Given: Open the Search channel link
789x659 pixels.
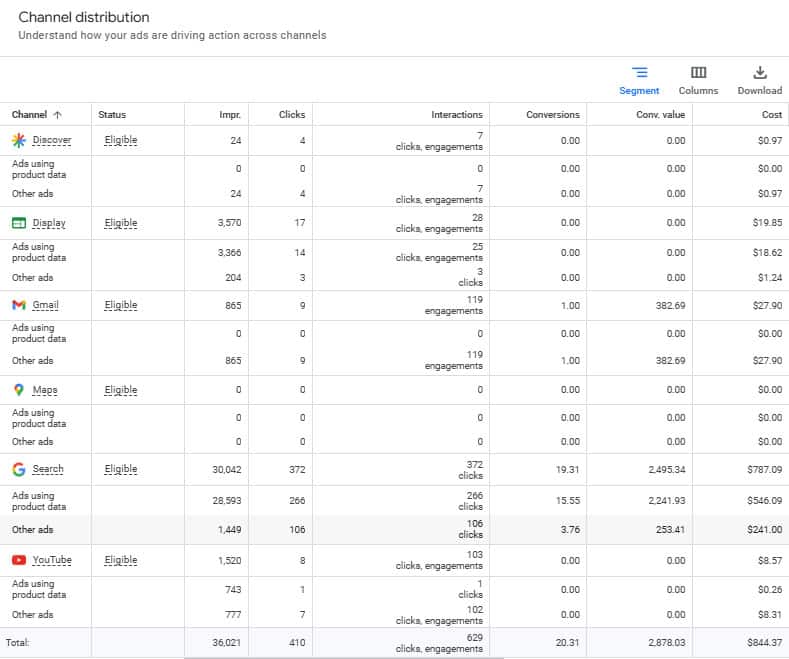Looking at the screenshot, I should [48, 469].
